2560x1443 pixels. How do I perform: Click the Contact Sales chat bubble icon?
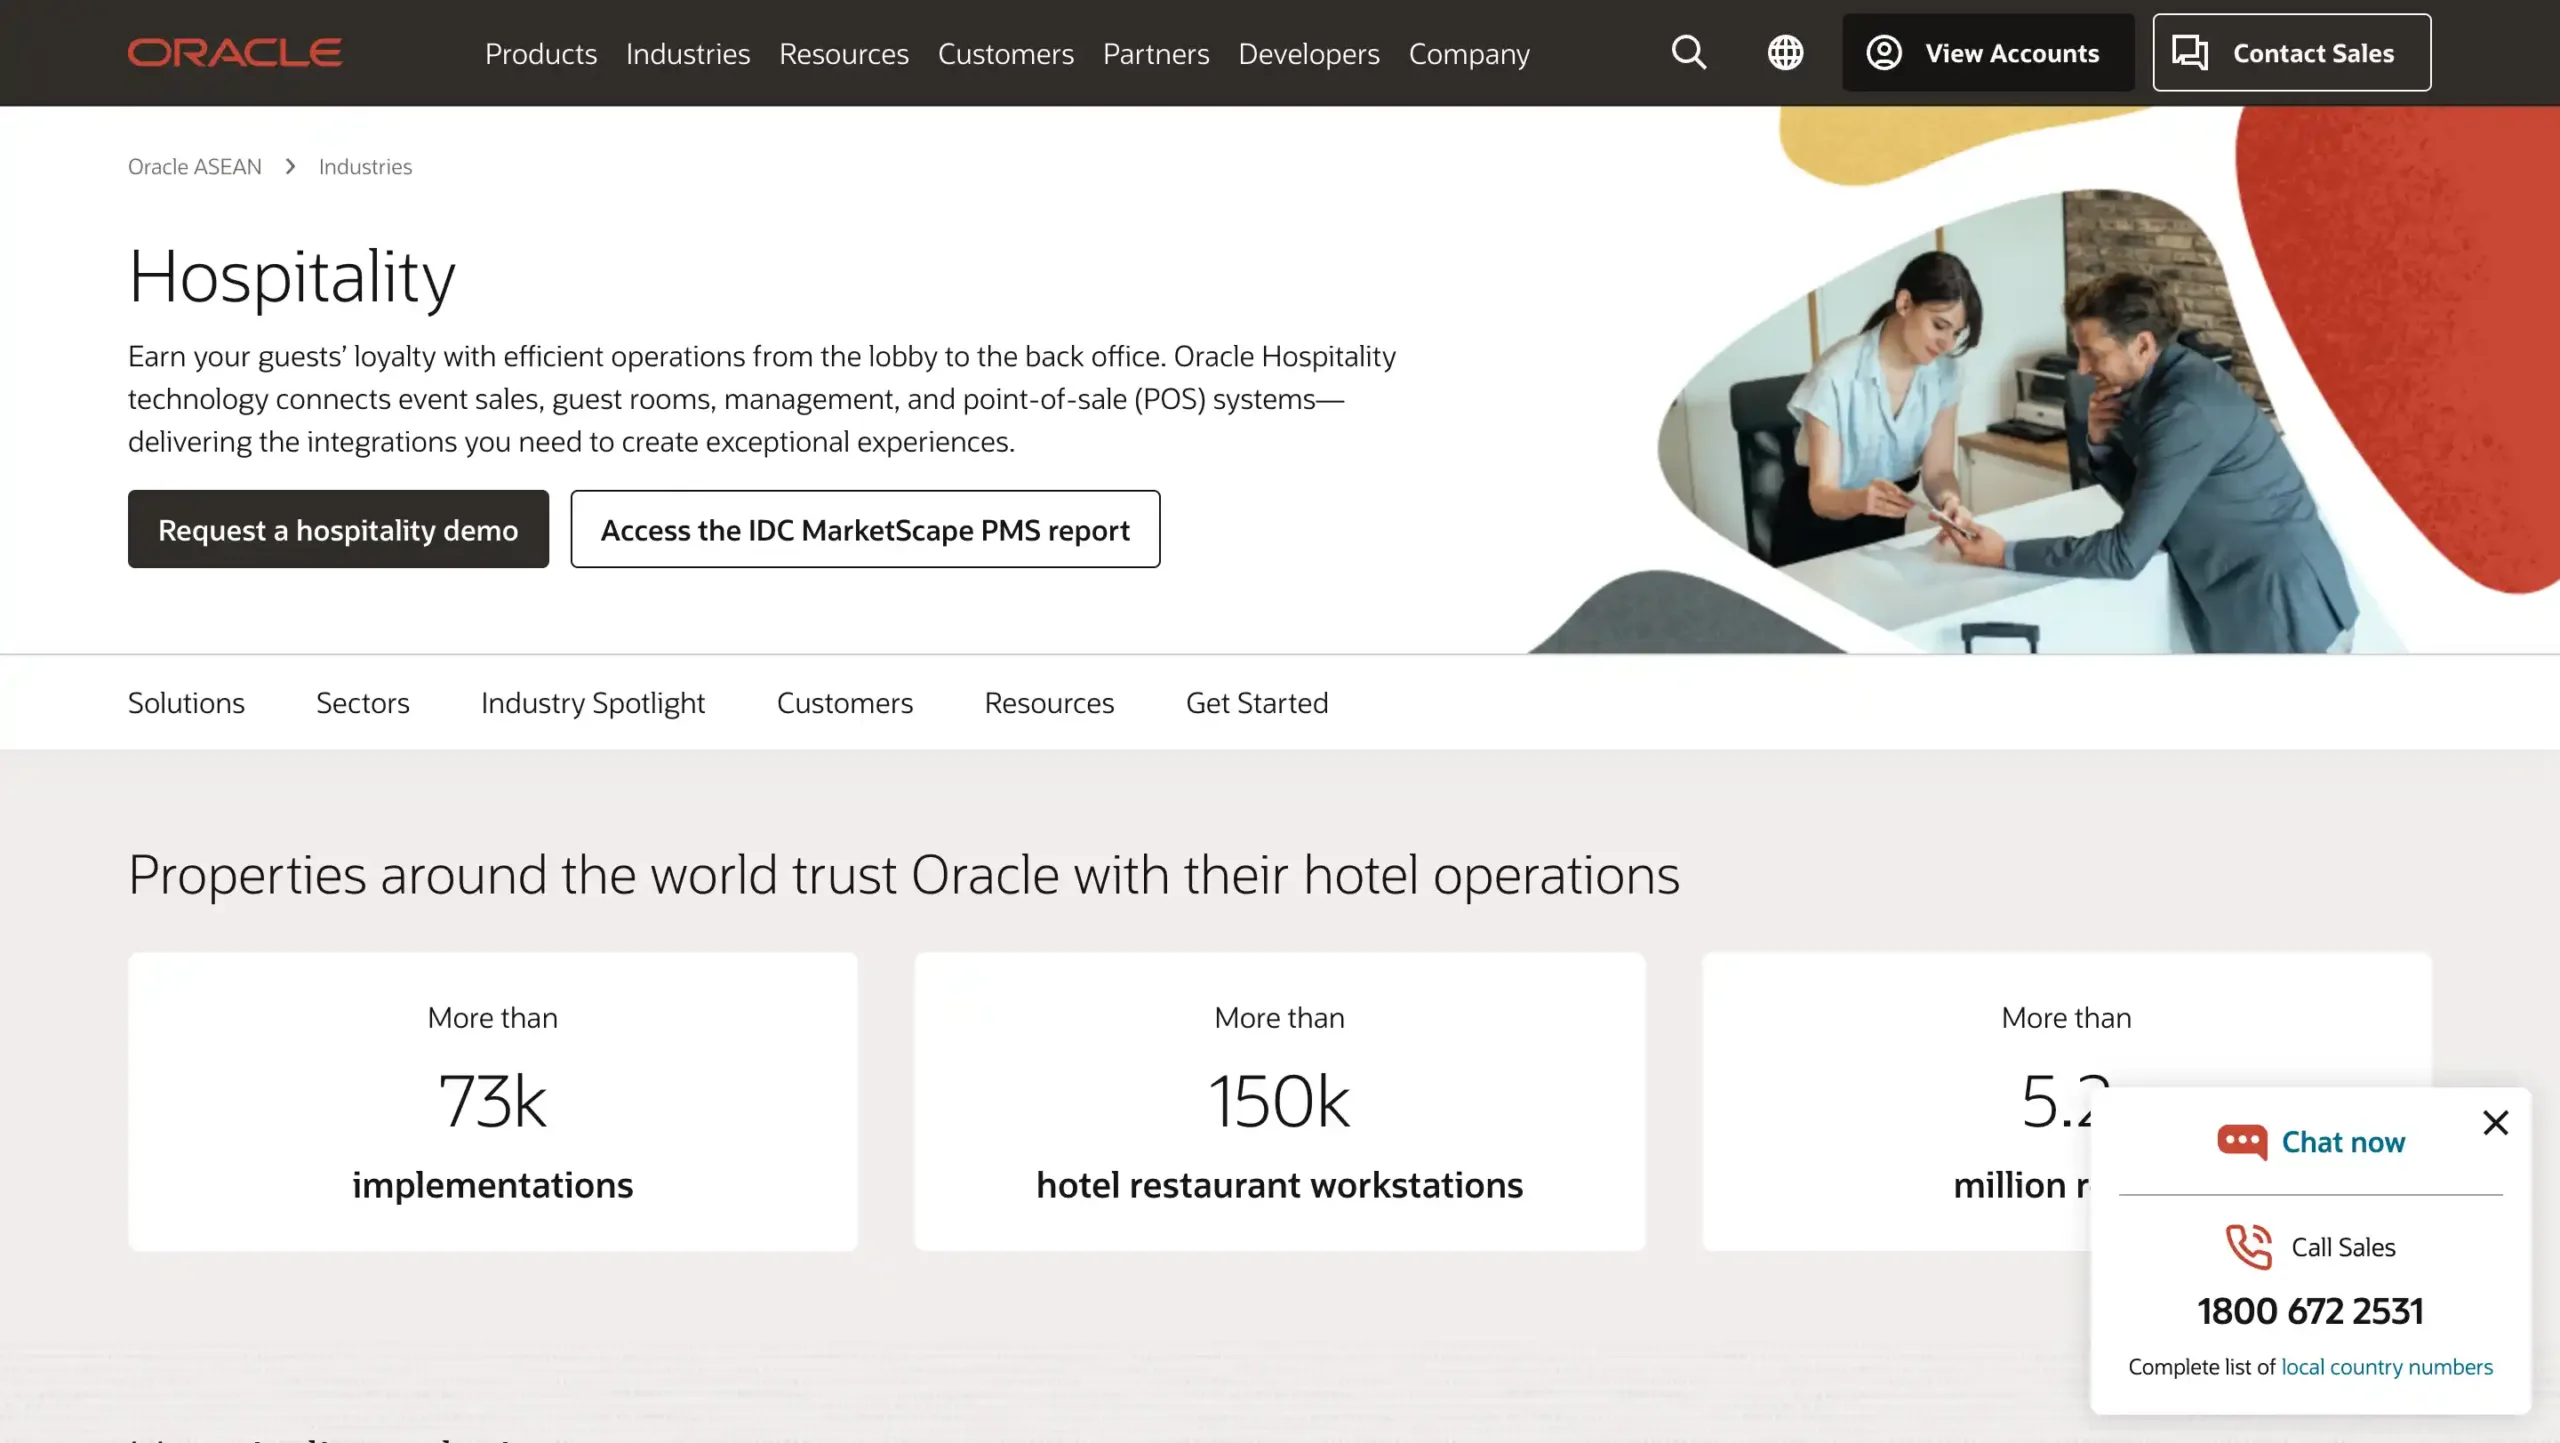[x=2192, y=52]
